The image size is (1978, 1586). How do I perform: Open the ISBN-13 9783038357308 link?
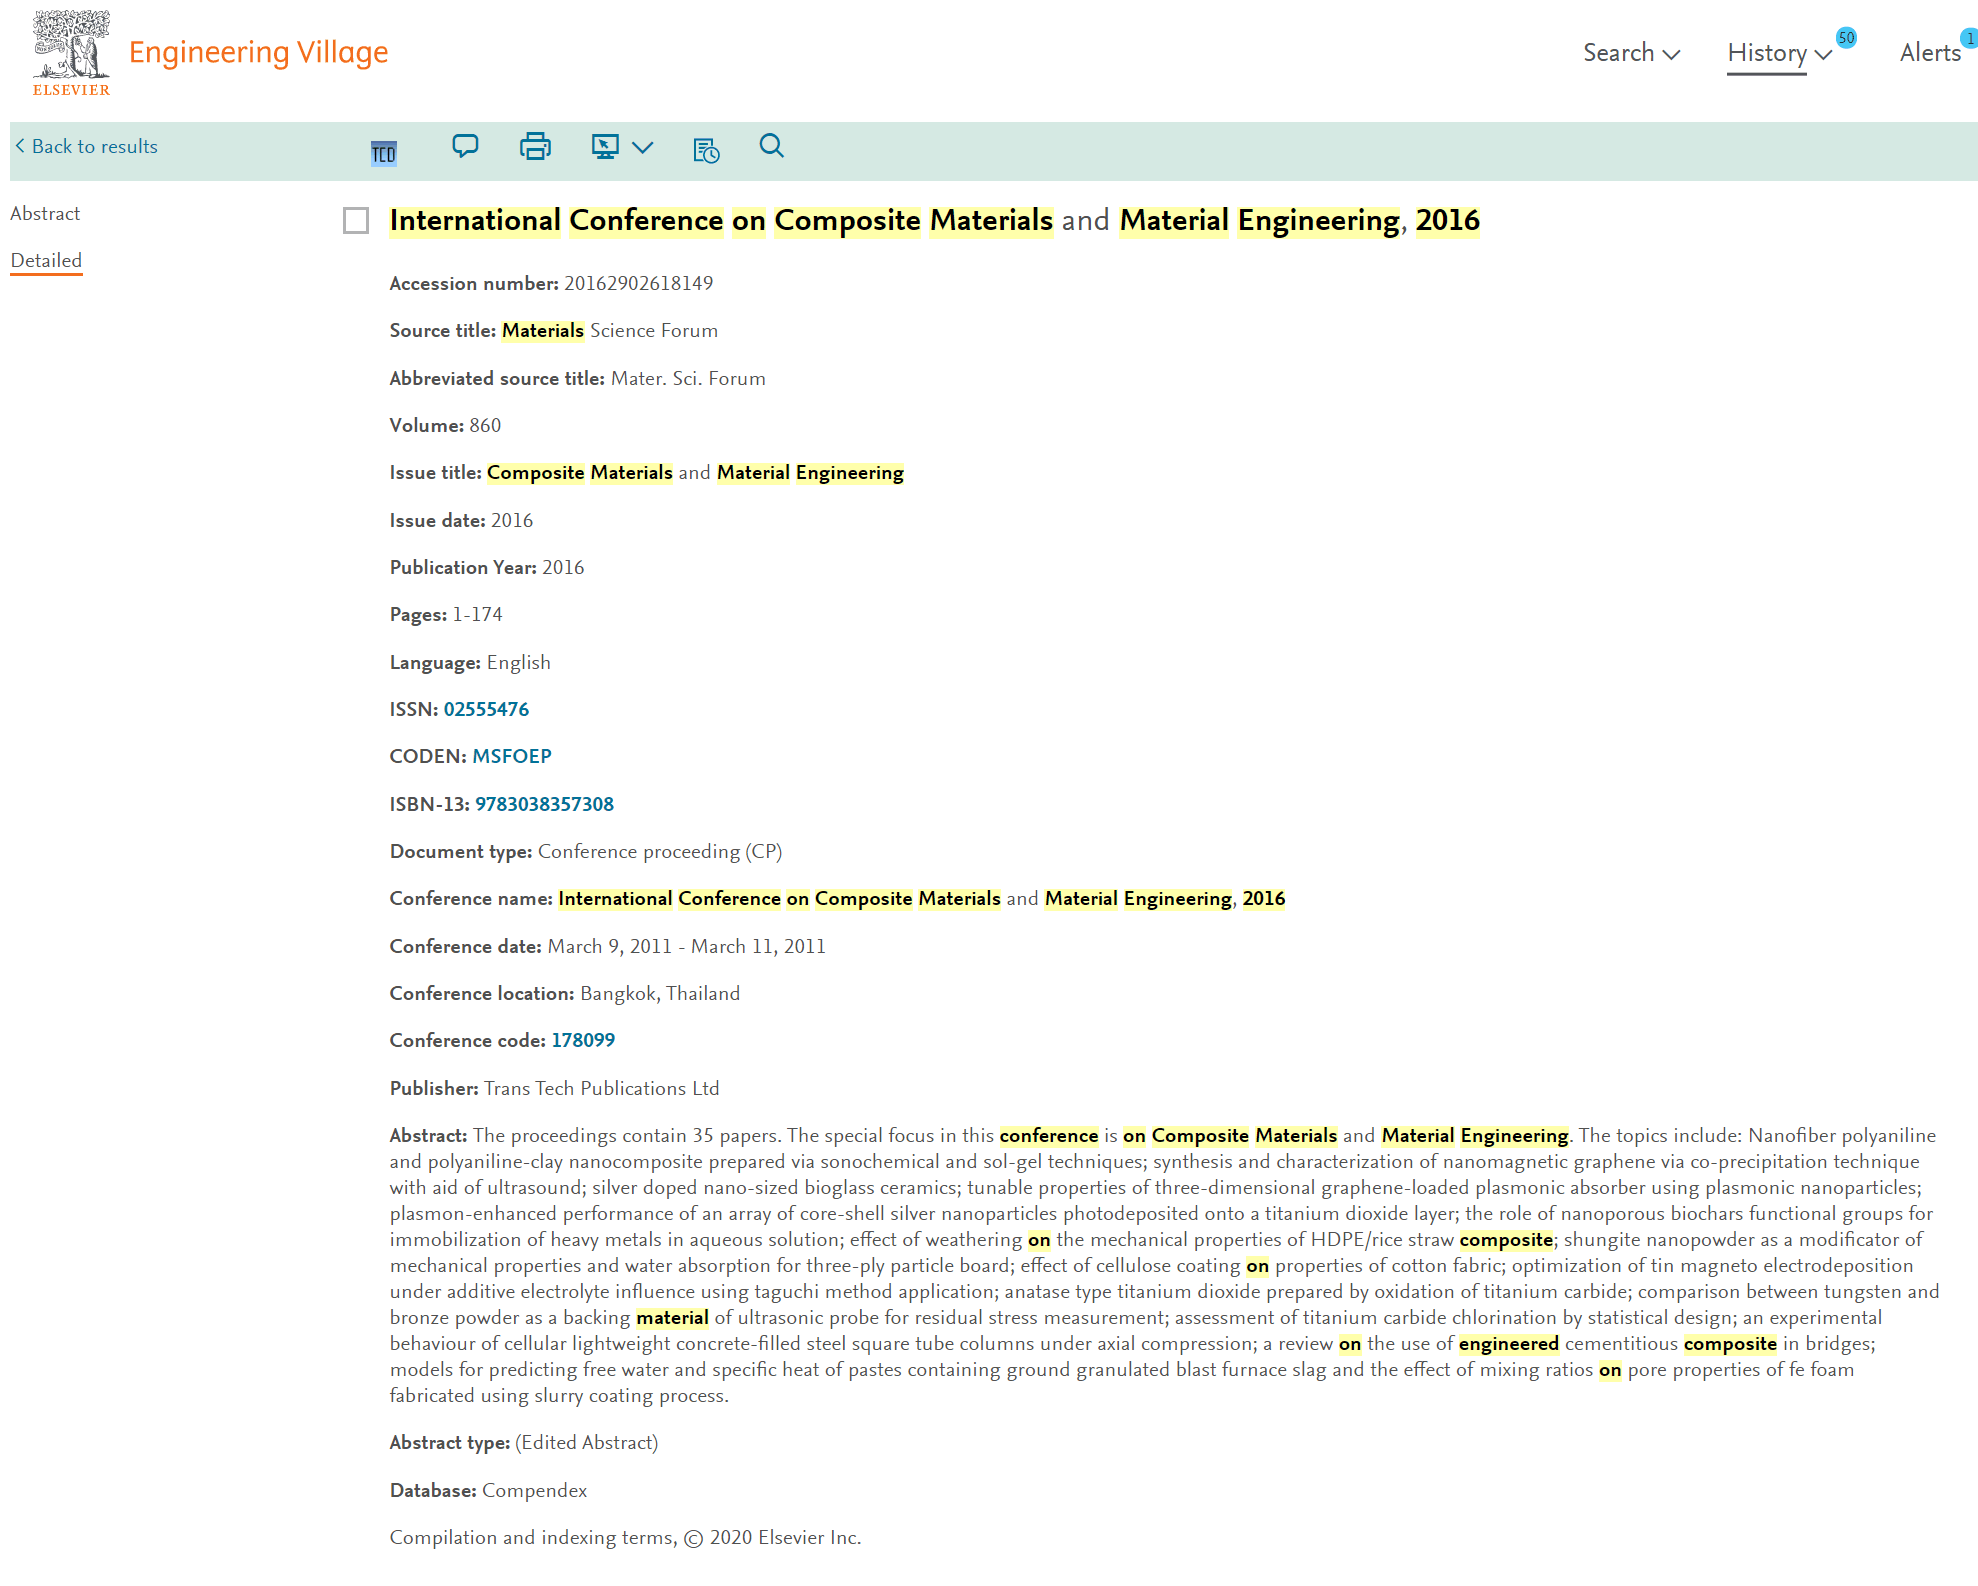pos(544,804)
